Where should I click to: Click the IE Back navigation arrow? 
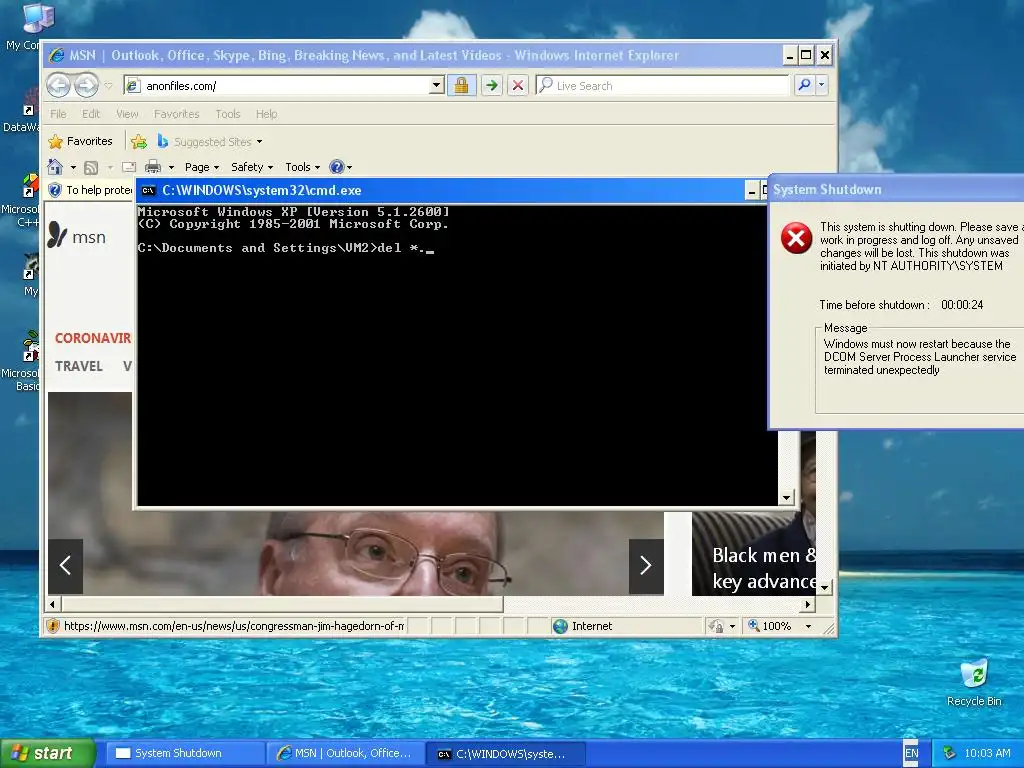59,85
